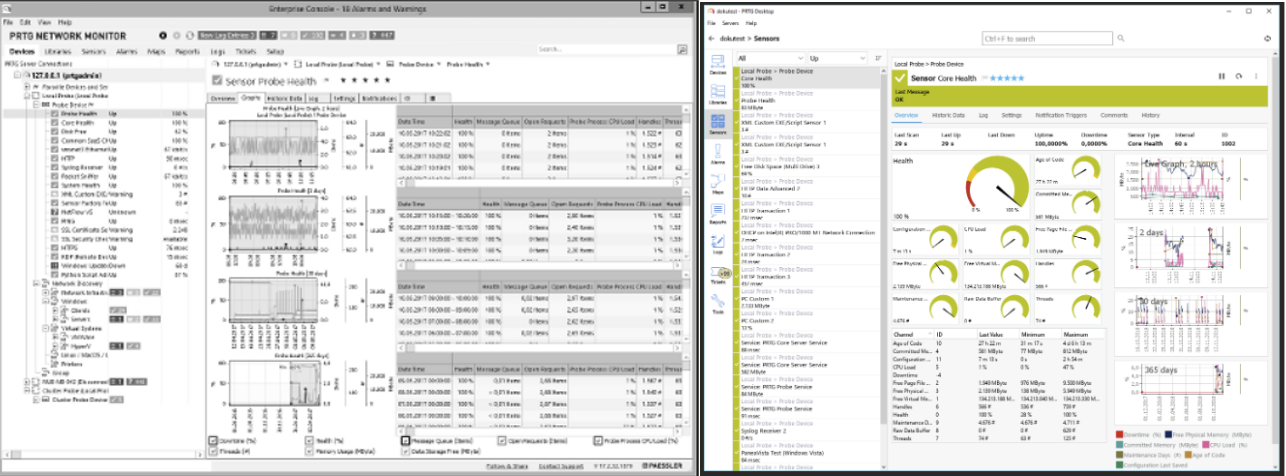The image size is (1286, 476).
Task: Toggle Health (%) checkbox under the graphs
Action: pos(309,440)
